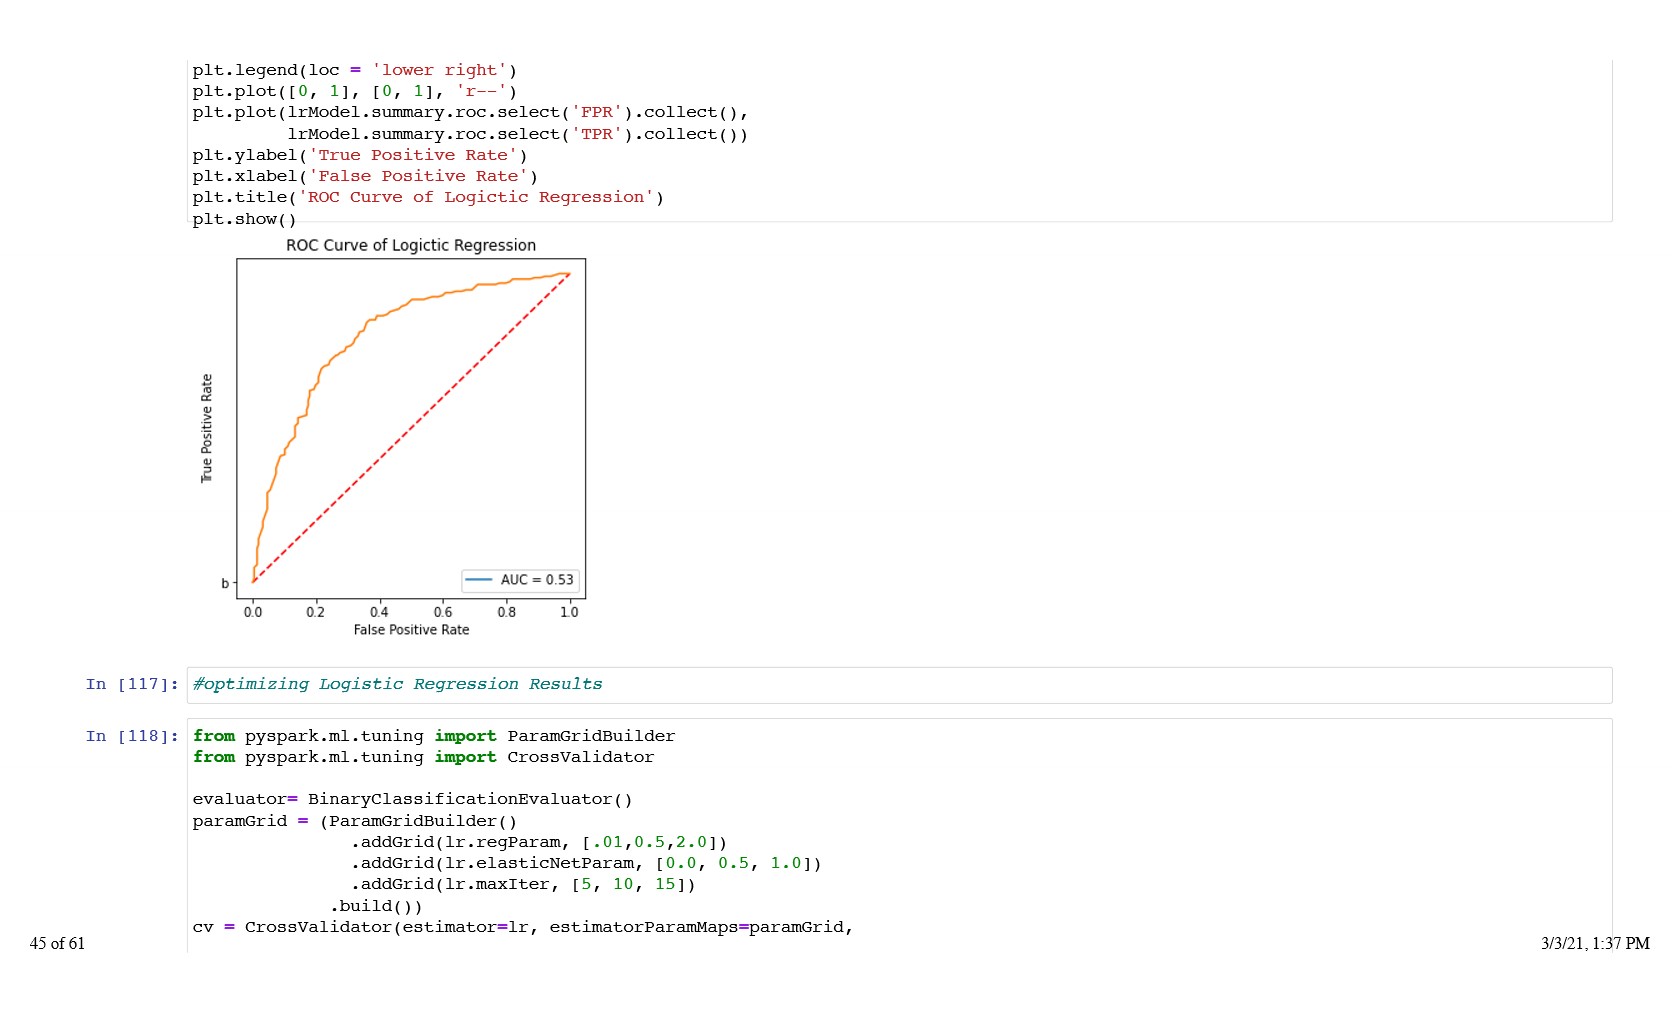Click the ParamGridBuilder import line

point(433,737)
